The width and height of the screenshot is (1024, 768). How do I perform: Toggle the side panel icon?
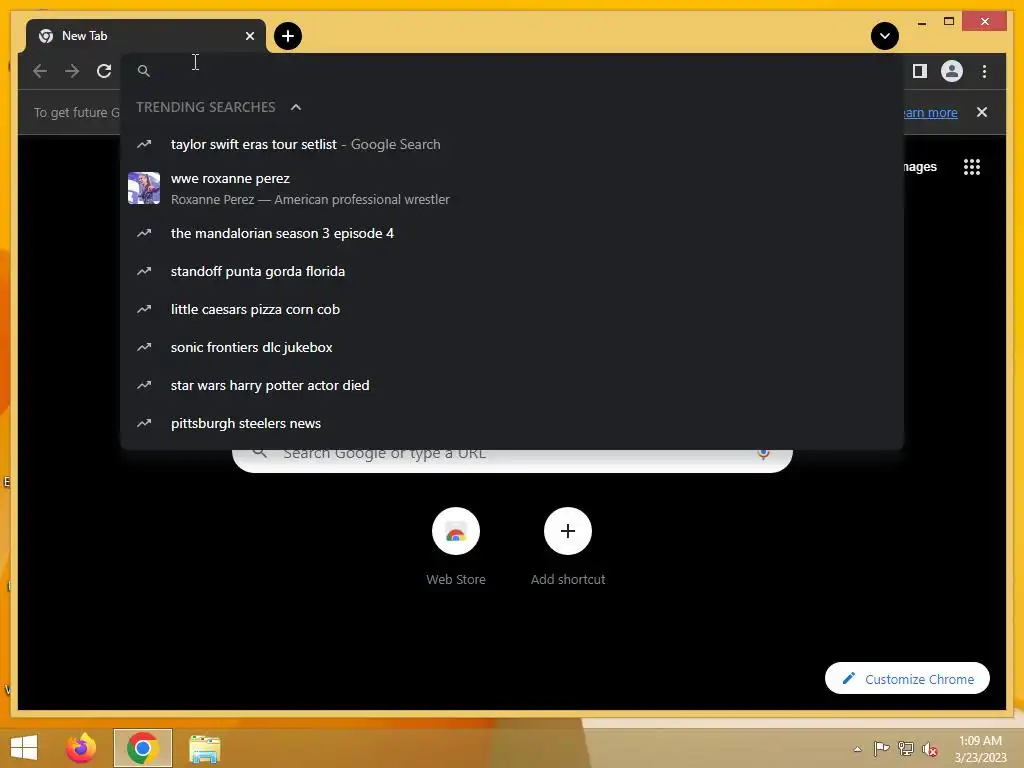(x=920, y=71)
